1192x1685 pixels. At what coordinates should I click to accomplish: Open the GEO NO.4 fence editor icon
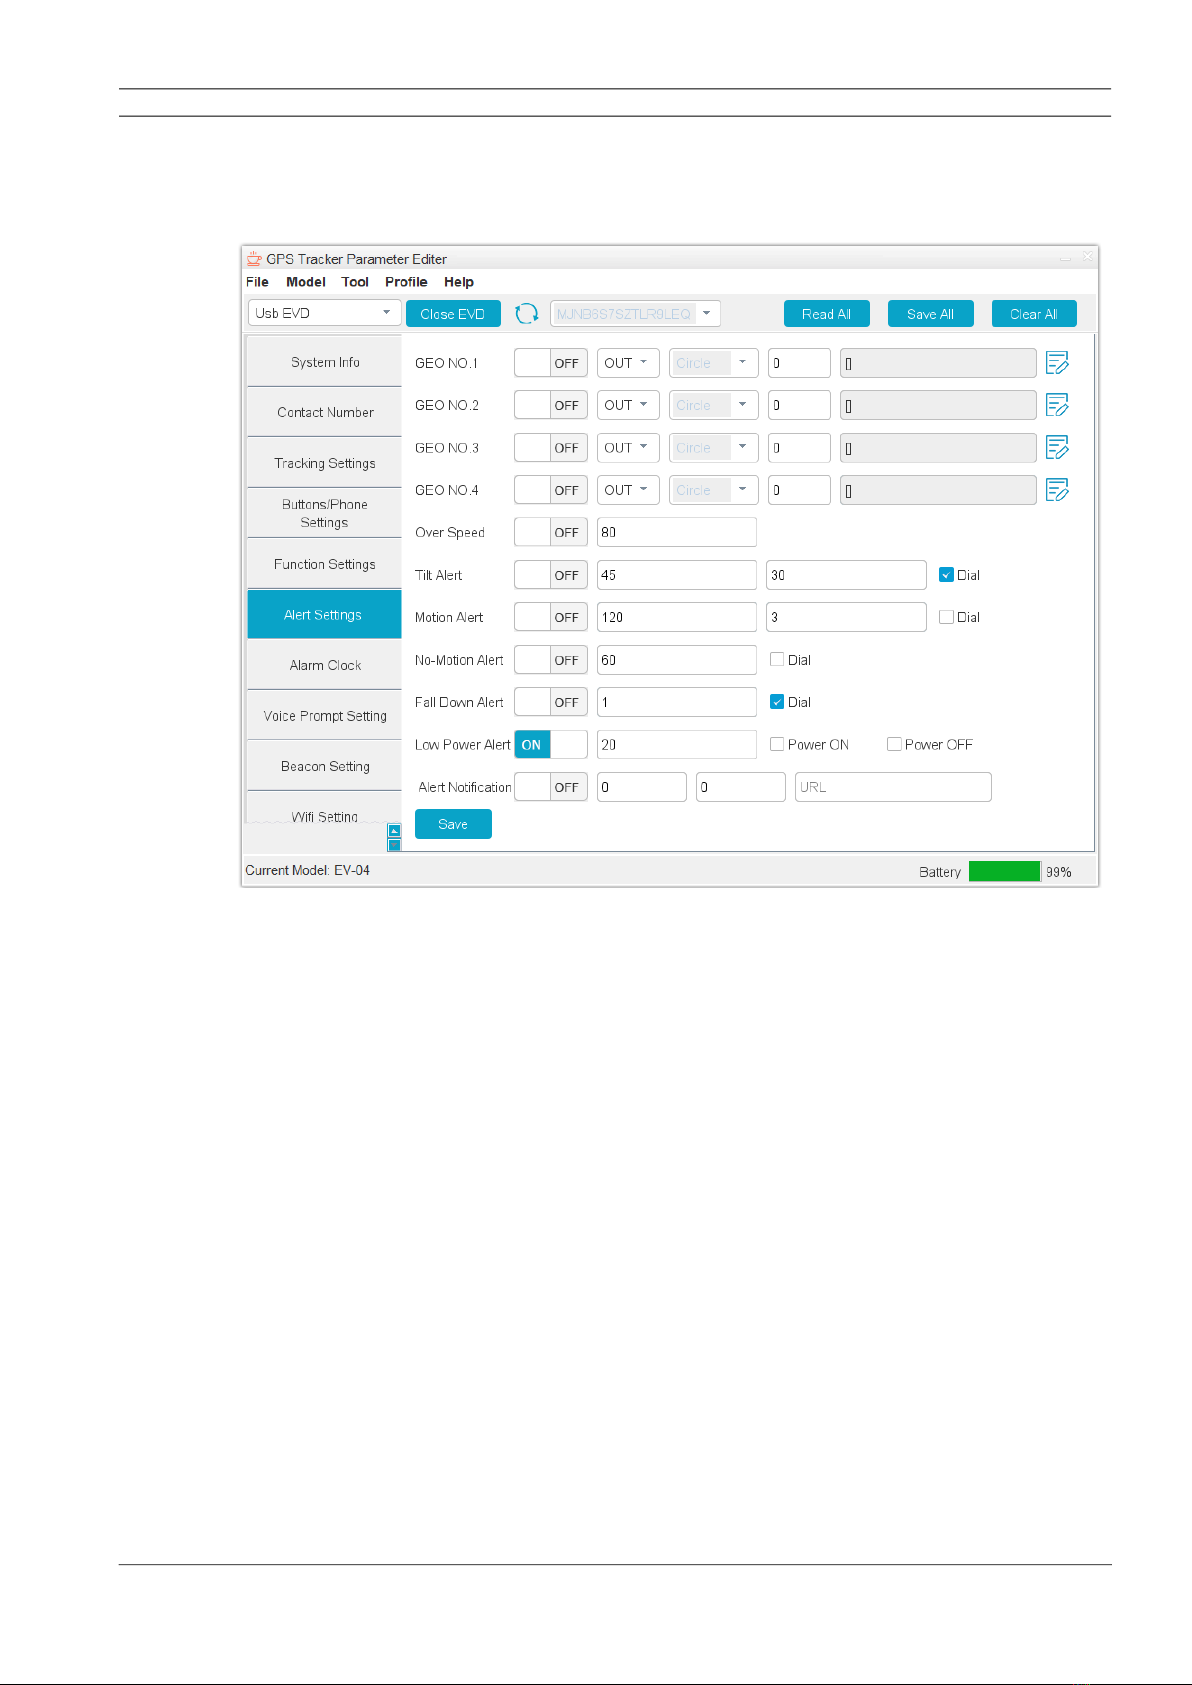pos(1057,490)
